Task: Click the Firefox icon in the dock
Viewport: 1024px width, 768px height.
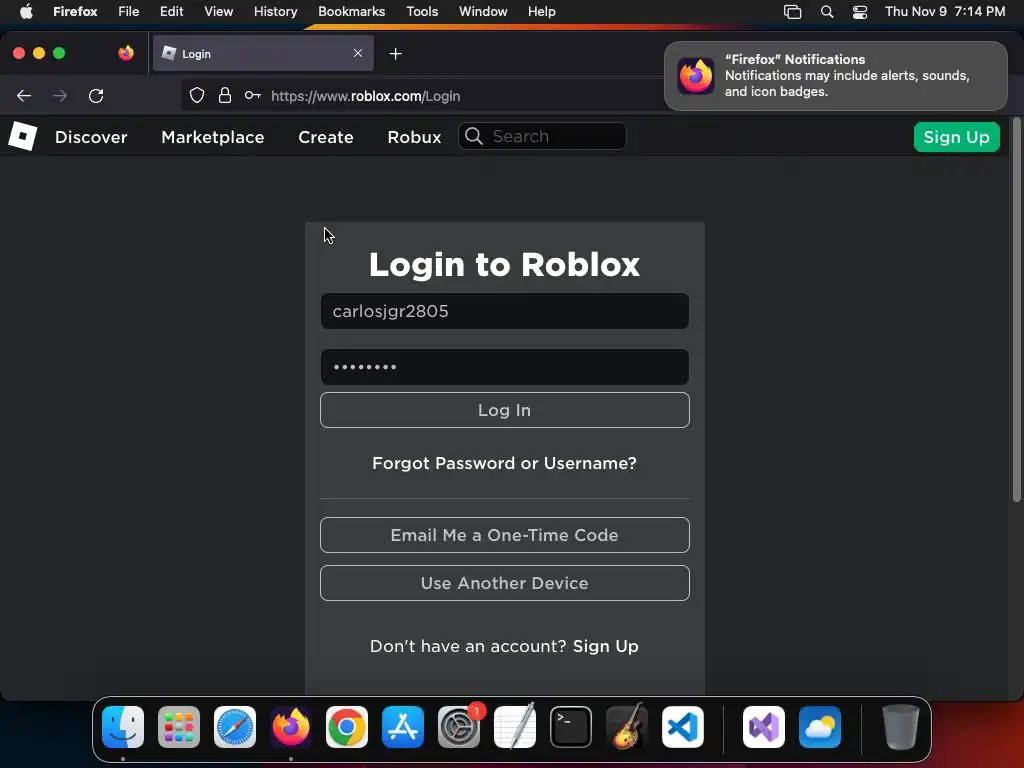Action: coord(291,727)
